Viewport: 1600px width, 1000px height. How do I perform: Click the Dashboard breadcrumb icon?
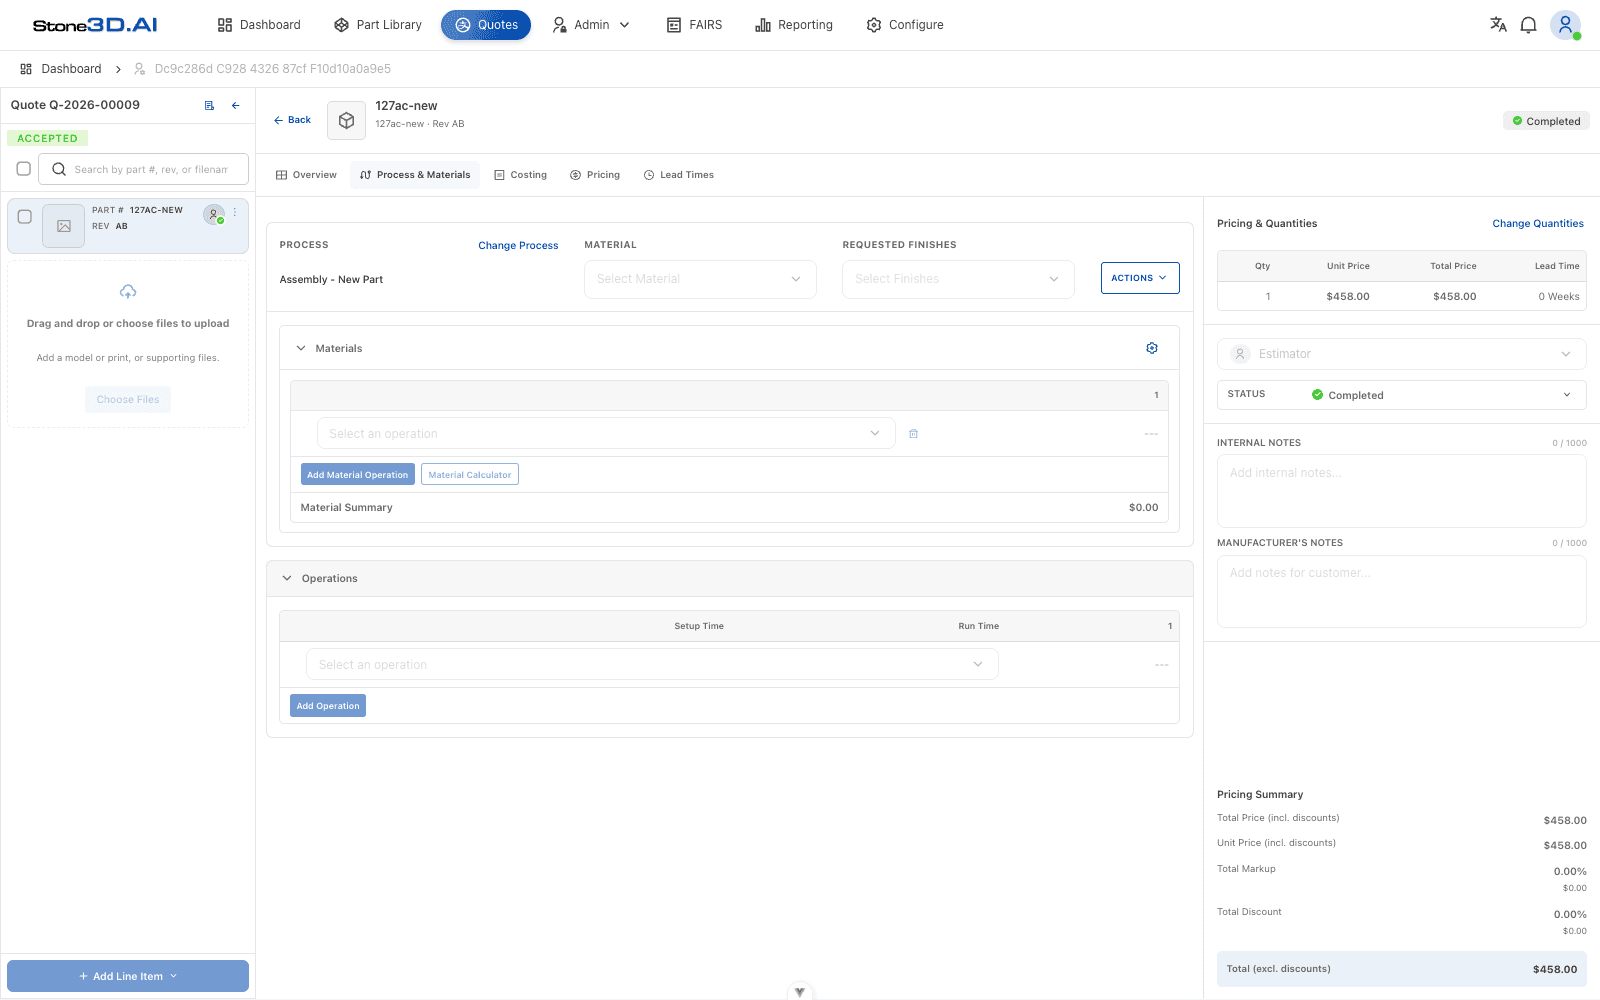tap(26, 69)
